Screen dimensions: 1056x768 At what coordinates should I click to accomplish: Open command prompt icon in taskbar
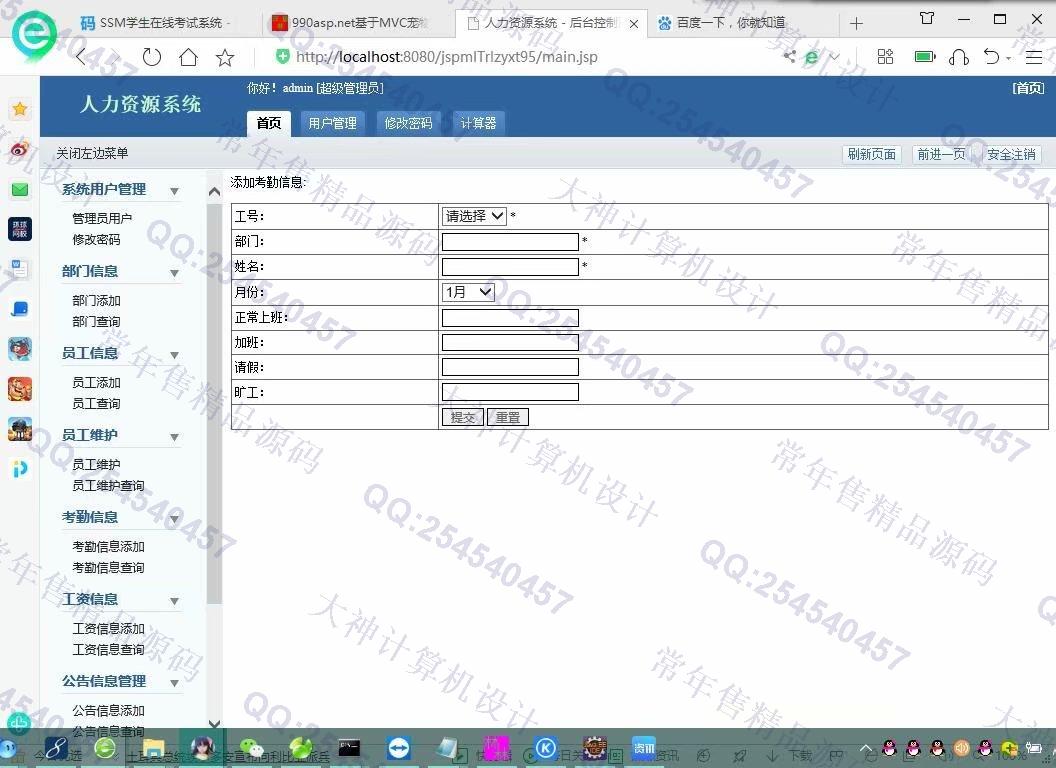pos(349,748)
